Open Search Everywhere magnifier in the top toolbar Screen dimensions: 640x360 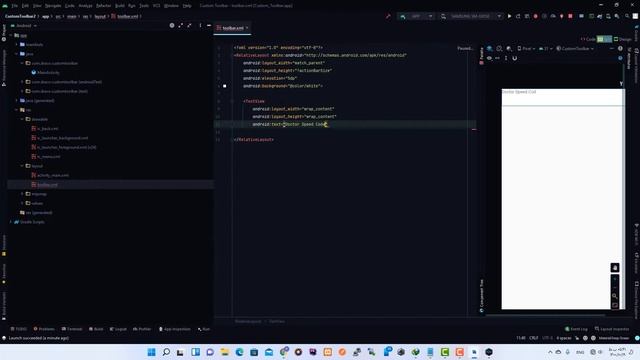point(627,16)
